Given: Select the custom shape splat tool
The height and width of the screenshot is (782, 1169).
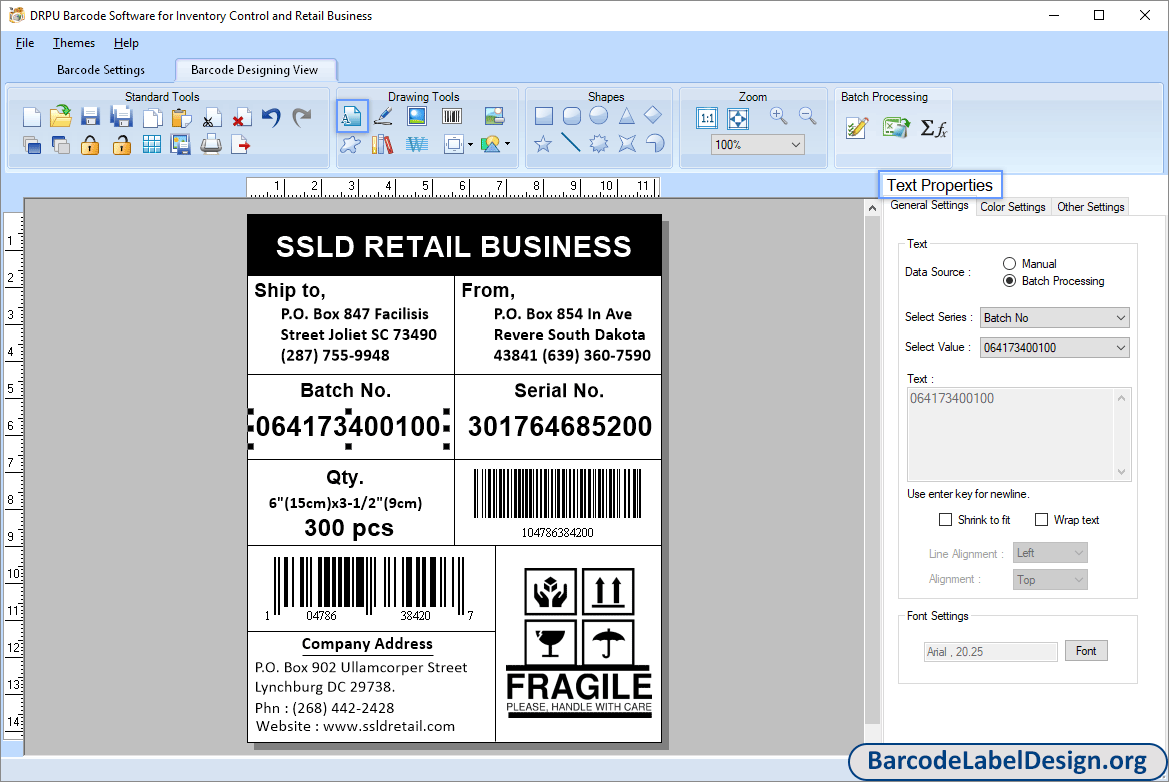Looking at the screenshot, I should (x=350, y=145).
